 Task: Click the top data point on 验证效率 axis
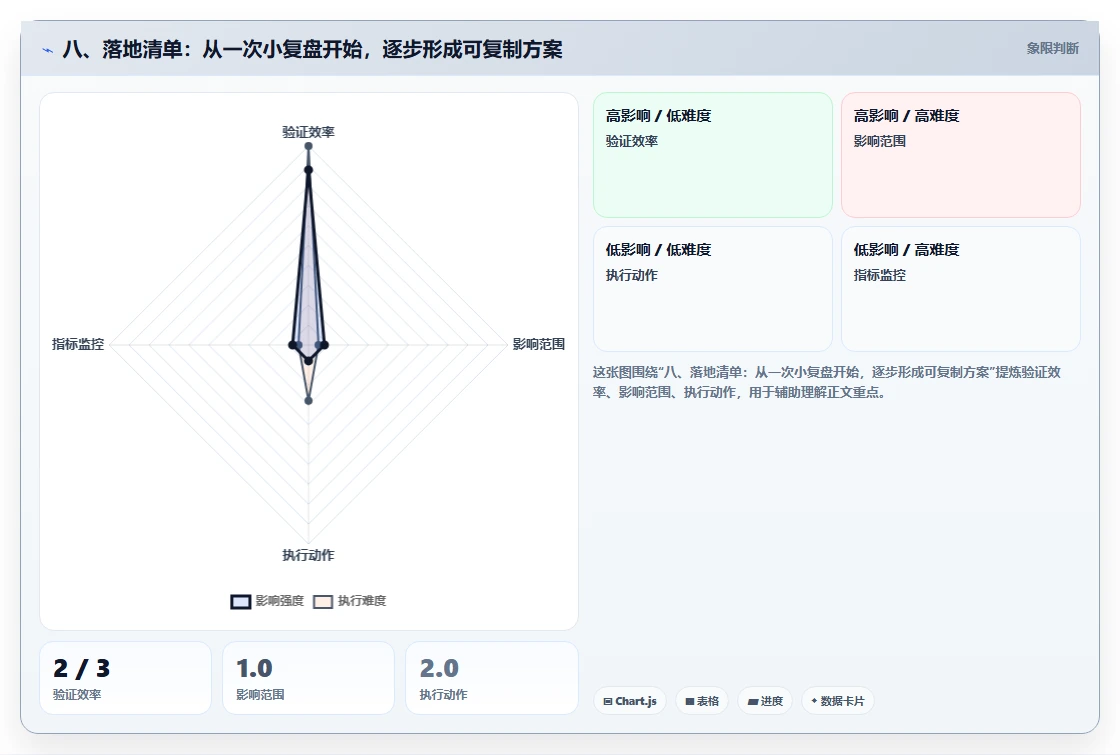click(x=309, y=146)
